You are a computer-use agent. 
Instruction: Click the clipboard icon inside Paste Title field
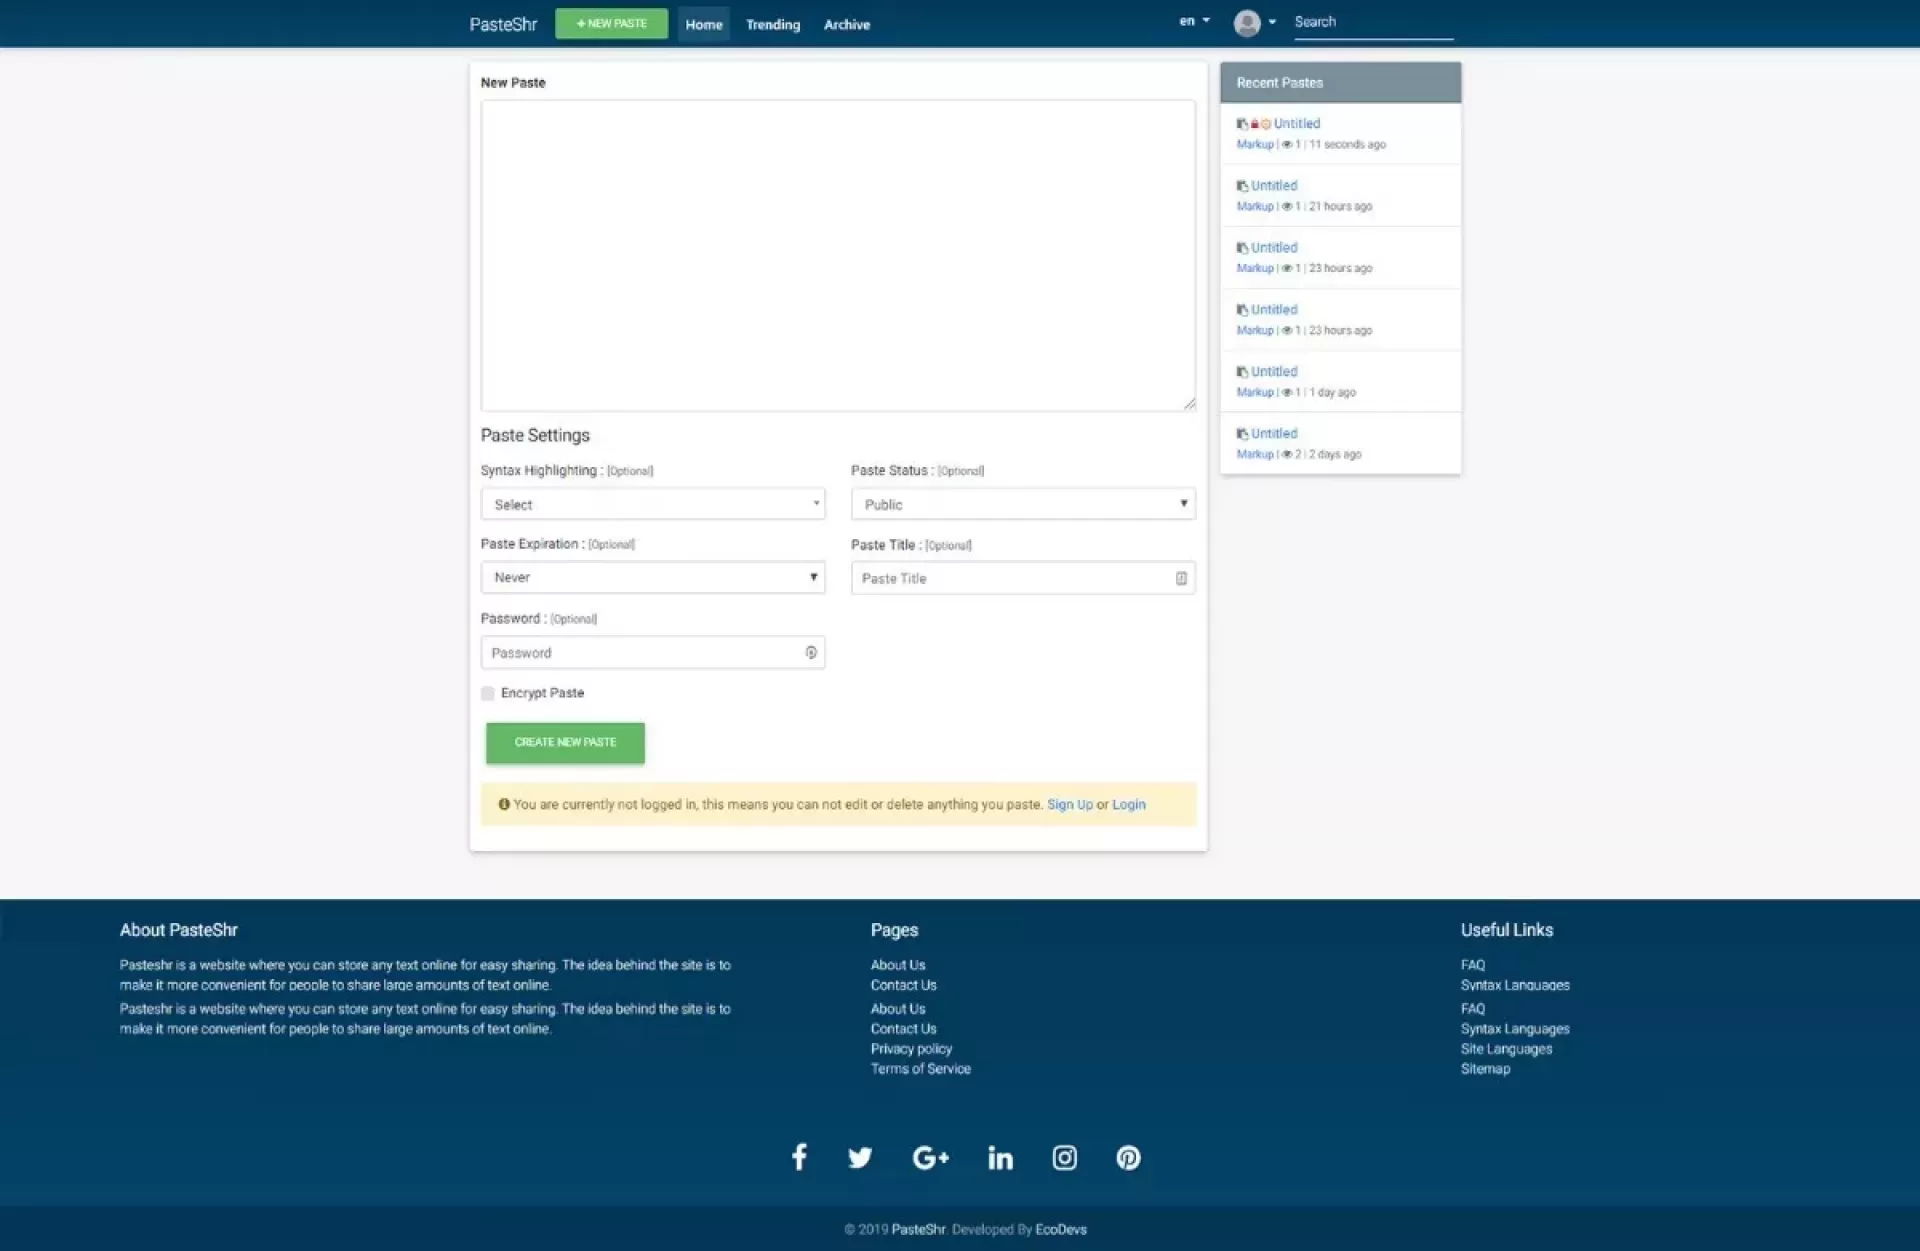coord(1181,578)
